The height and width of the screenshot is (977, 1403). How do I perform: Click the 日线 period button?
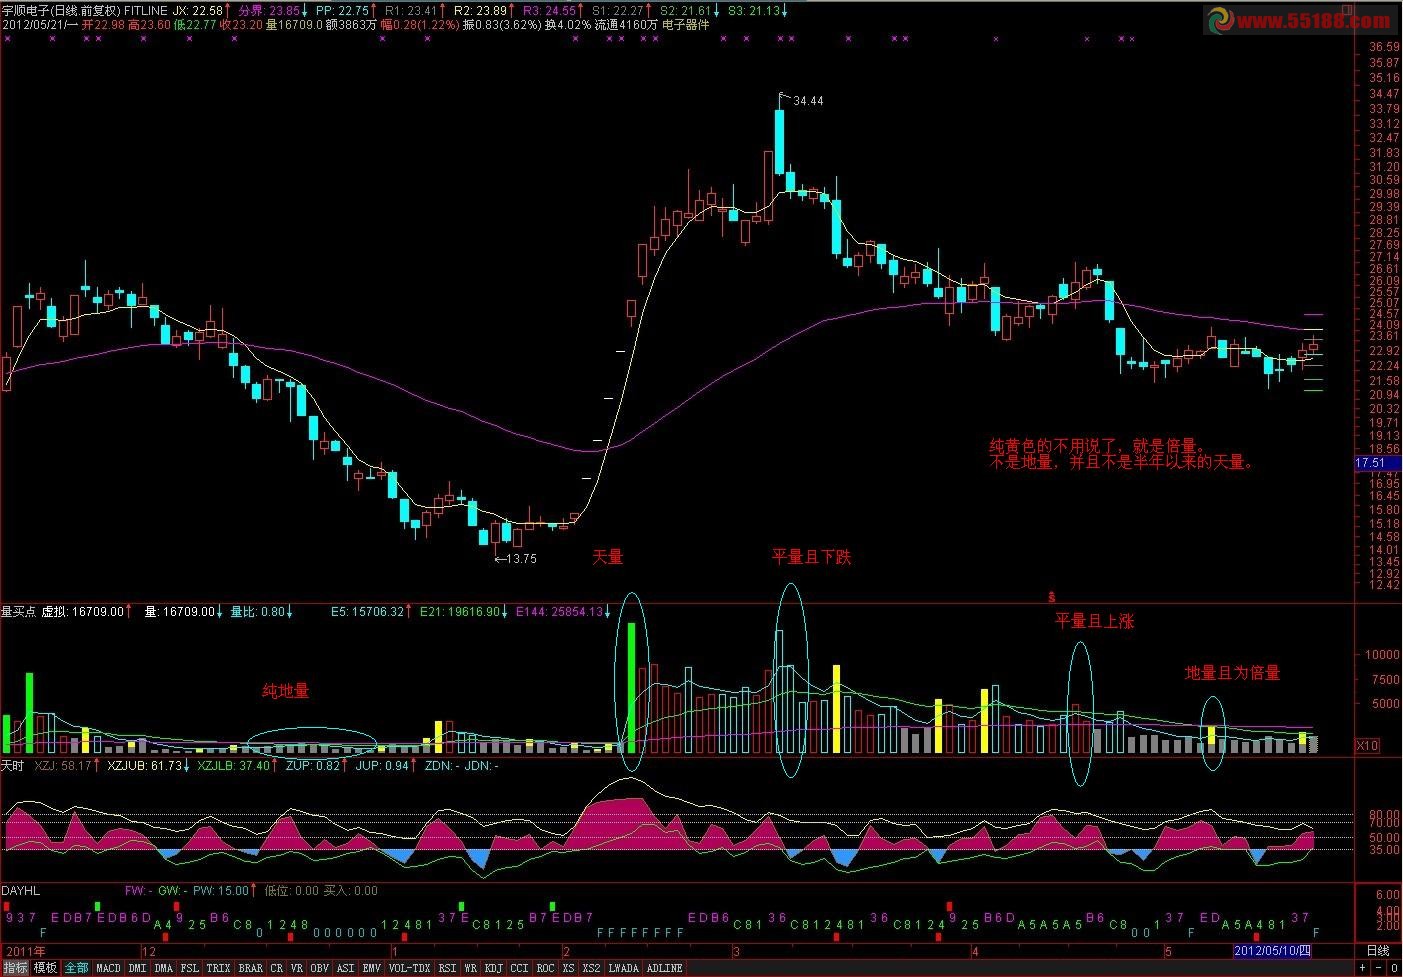[1378, 951]
